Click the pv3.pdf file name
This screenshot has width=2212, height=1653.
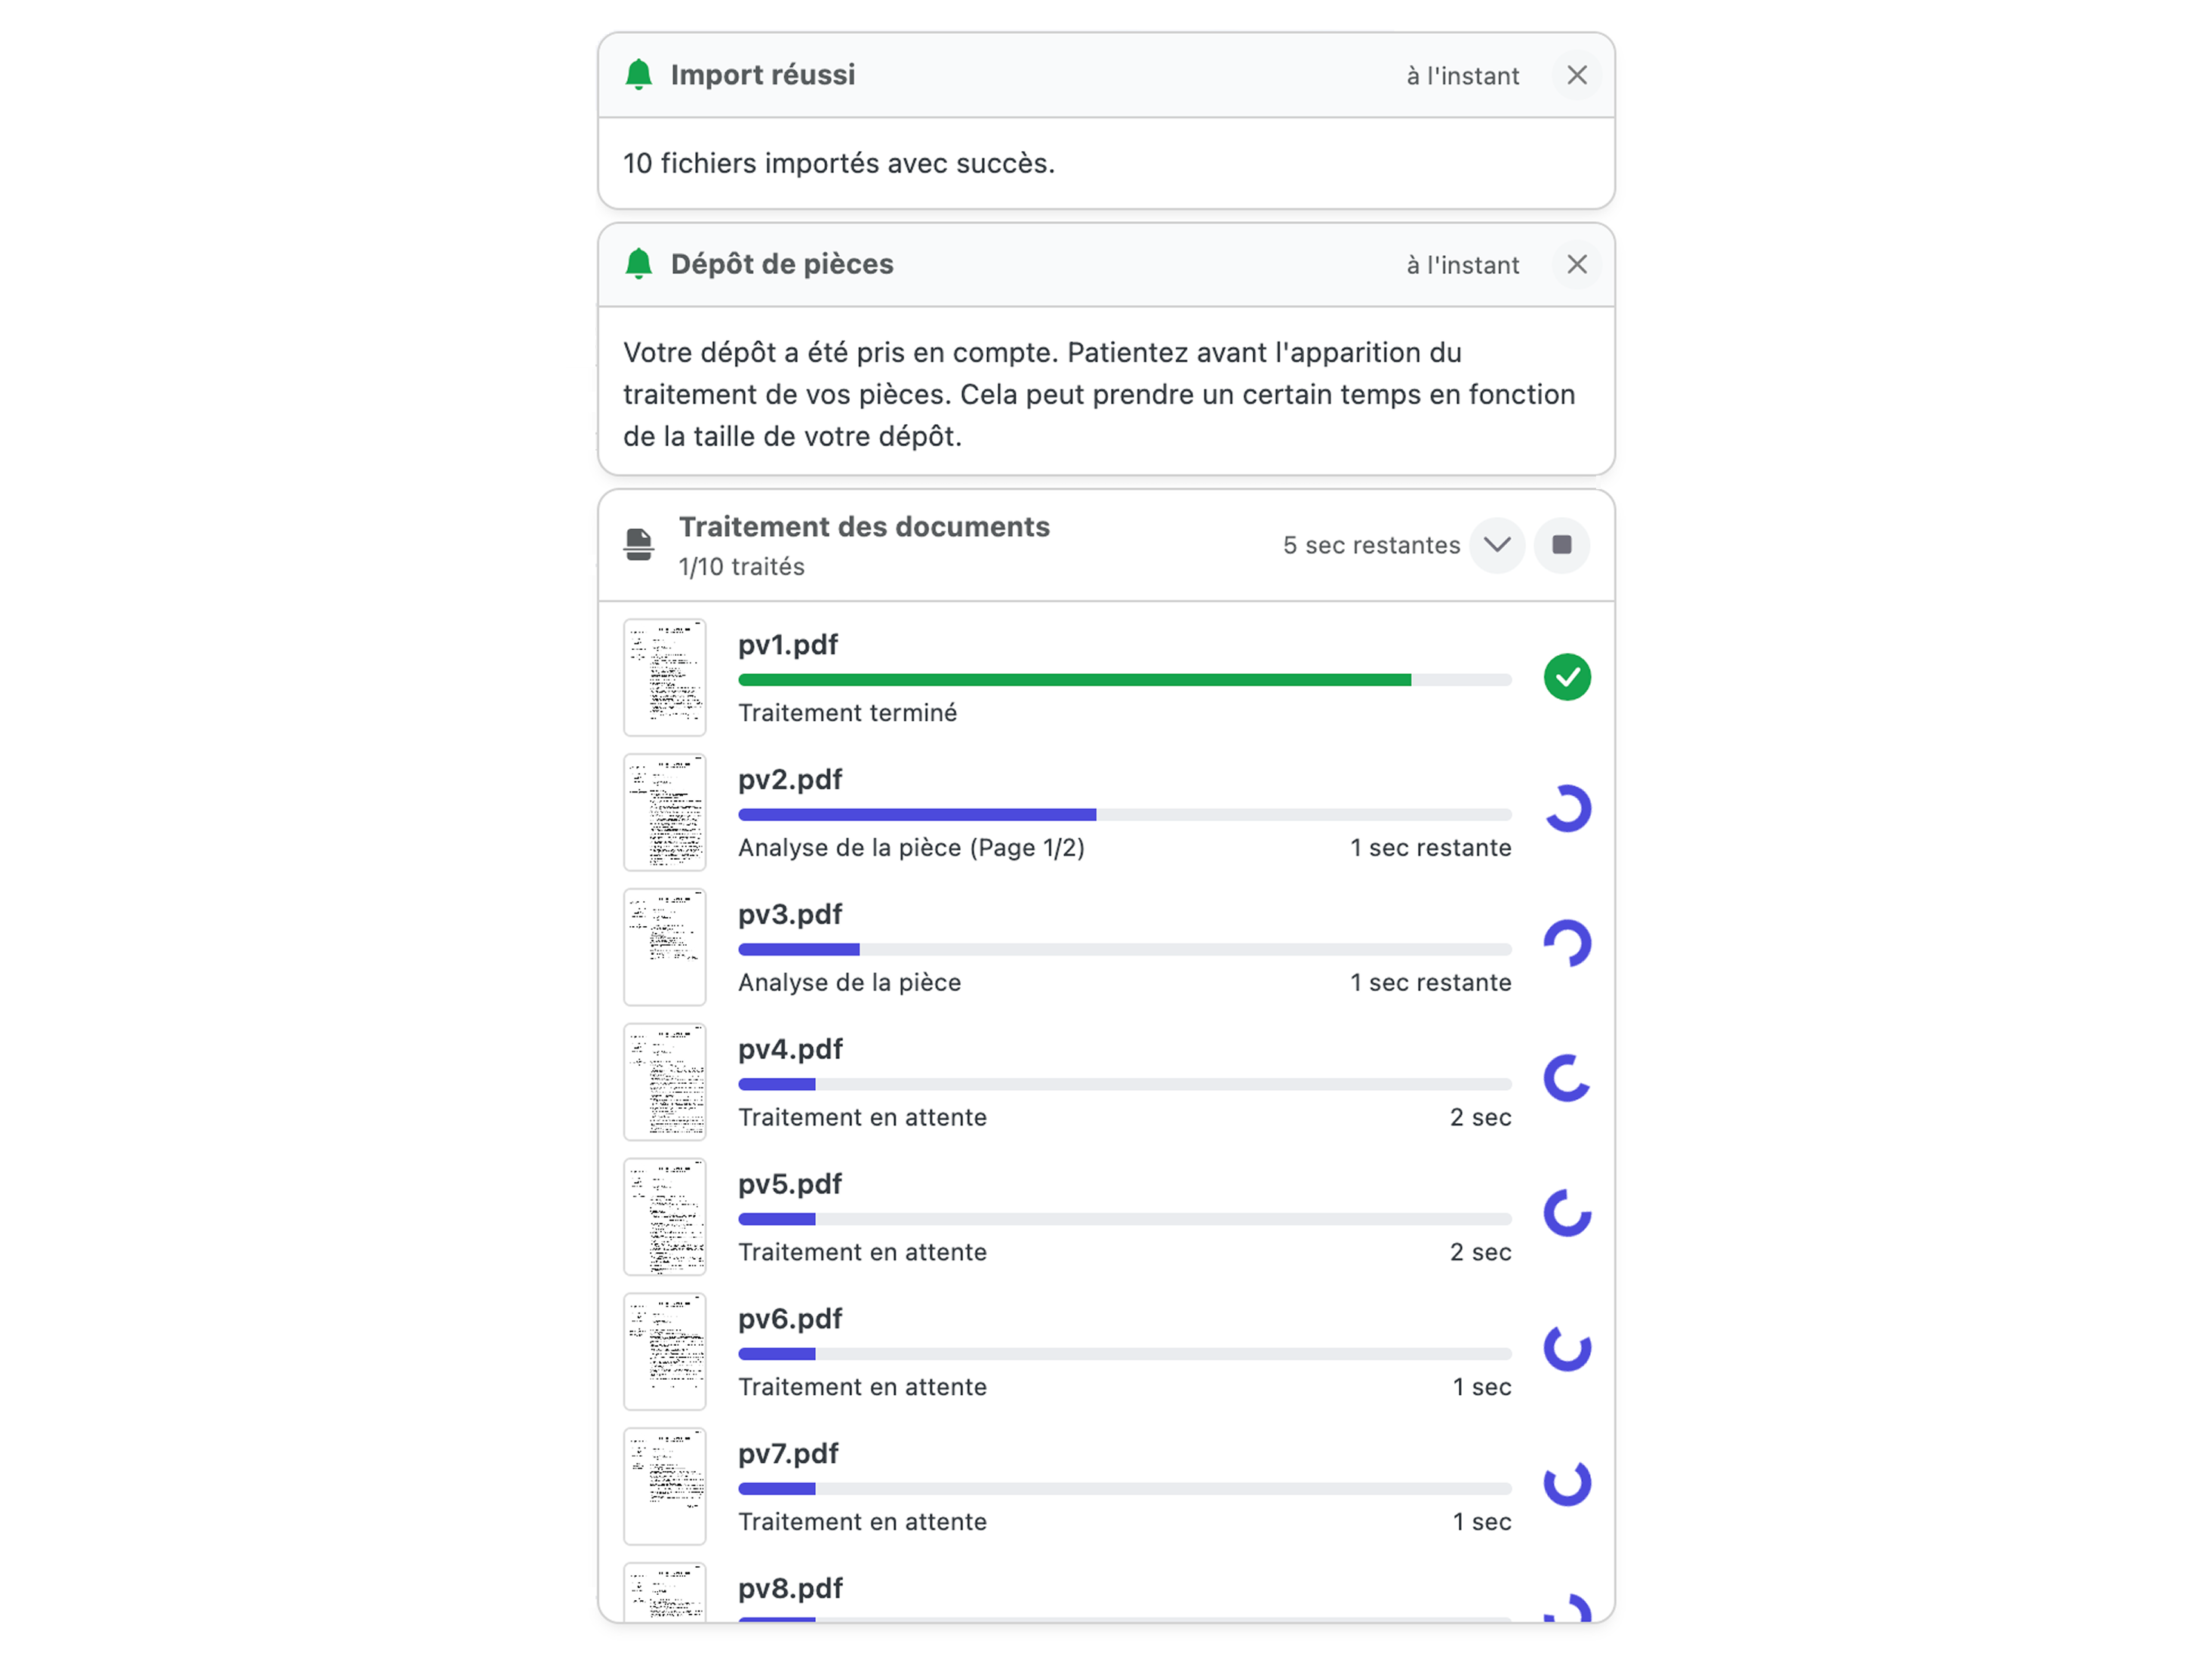tap(790, 914)
